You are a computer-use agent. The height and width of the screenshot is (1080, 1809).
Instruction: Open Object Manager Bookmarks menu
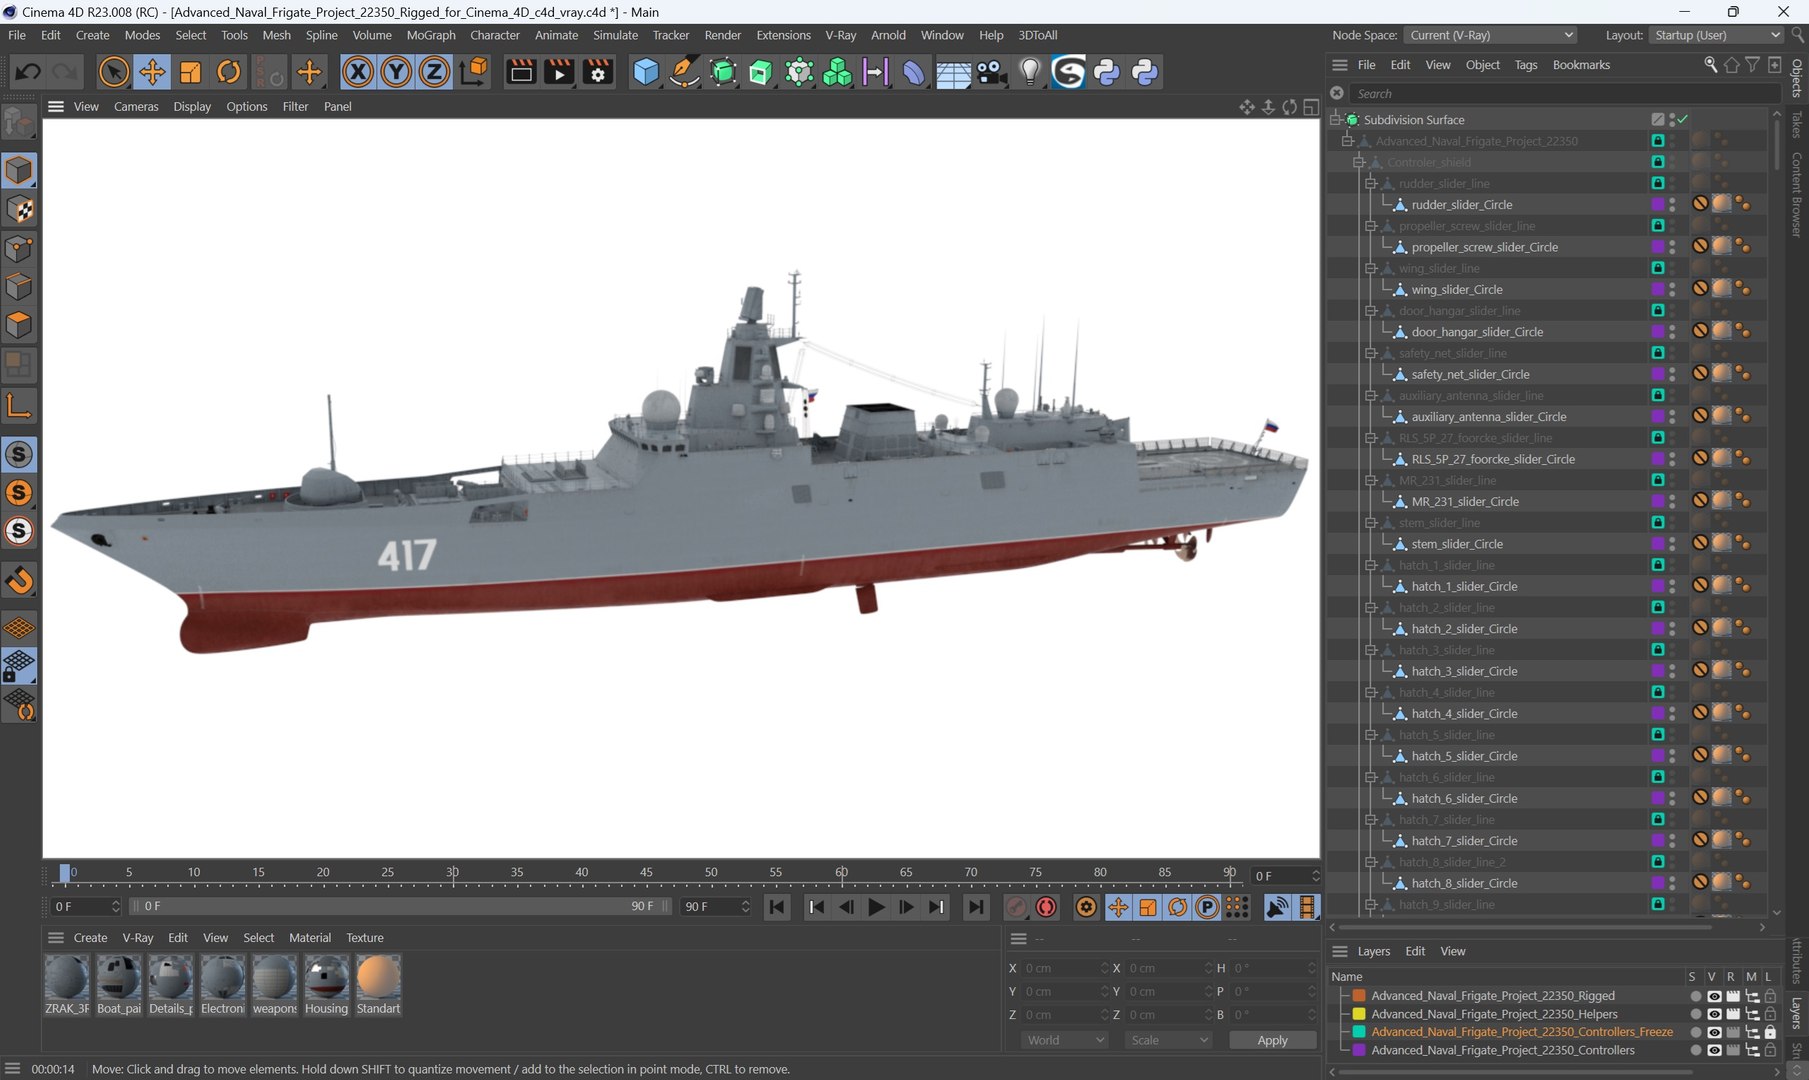point(1581,65)
